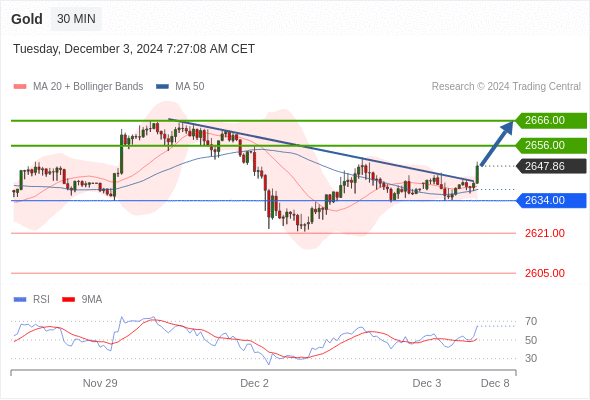Screen dimensions: 590x400
Task: Click the MA 20 + Bollinger Bands legend label
Action: [88, 87]
